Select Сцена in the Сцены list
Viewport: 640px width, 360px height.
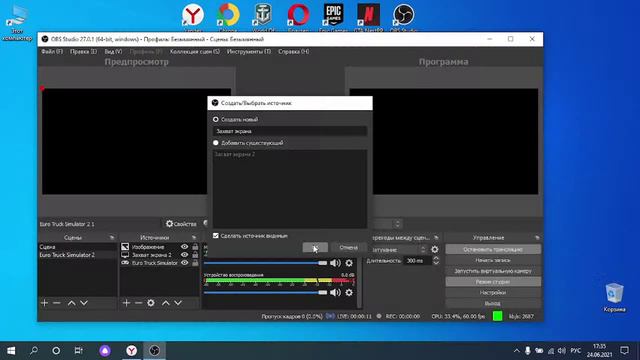pyautogui.click(x=77, y=247)
